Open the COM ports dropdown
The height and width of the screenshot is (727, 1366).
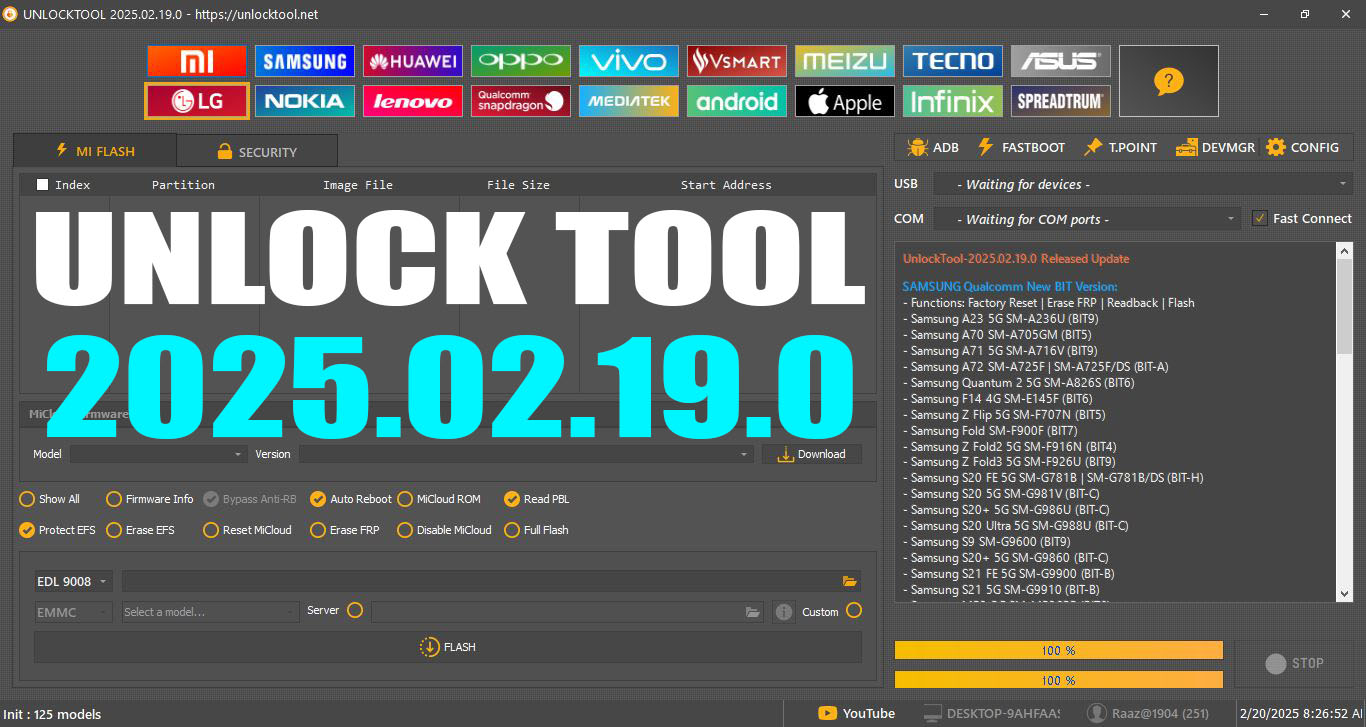point(1087,219)
